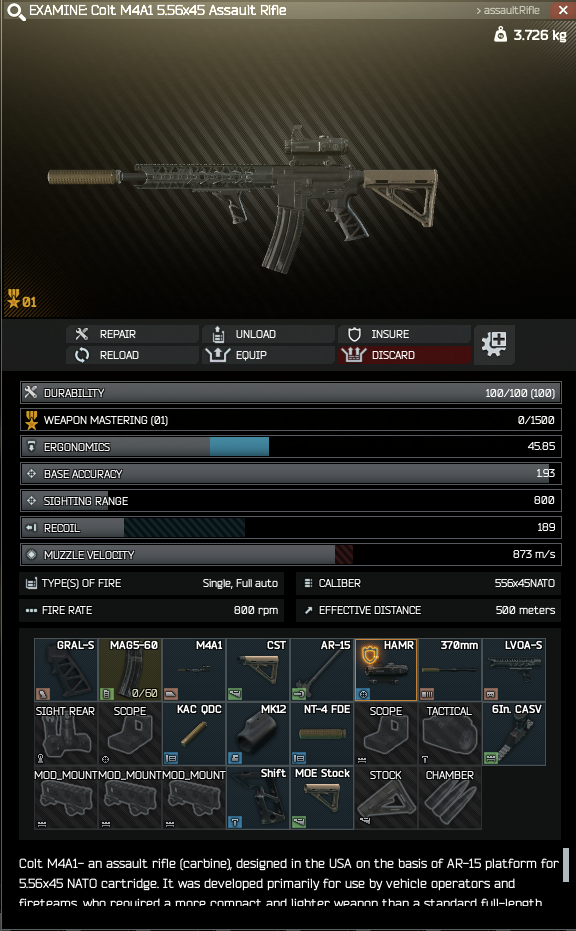This screenshot has width=576, height=931.
Task: Select the empty TACTICAL device slot
Action: coord(451,734)
